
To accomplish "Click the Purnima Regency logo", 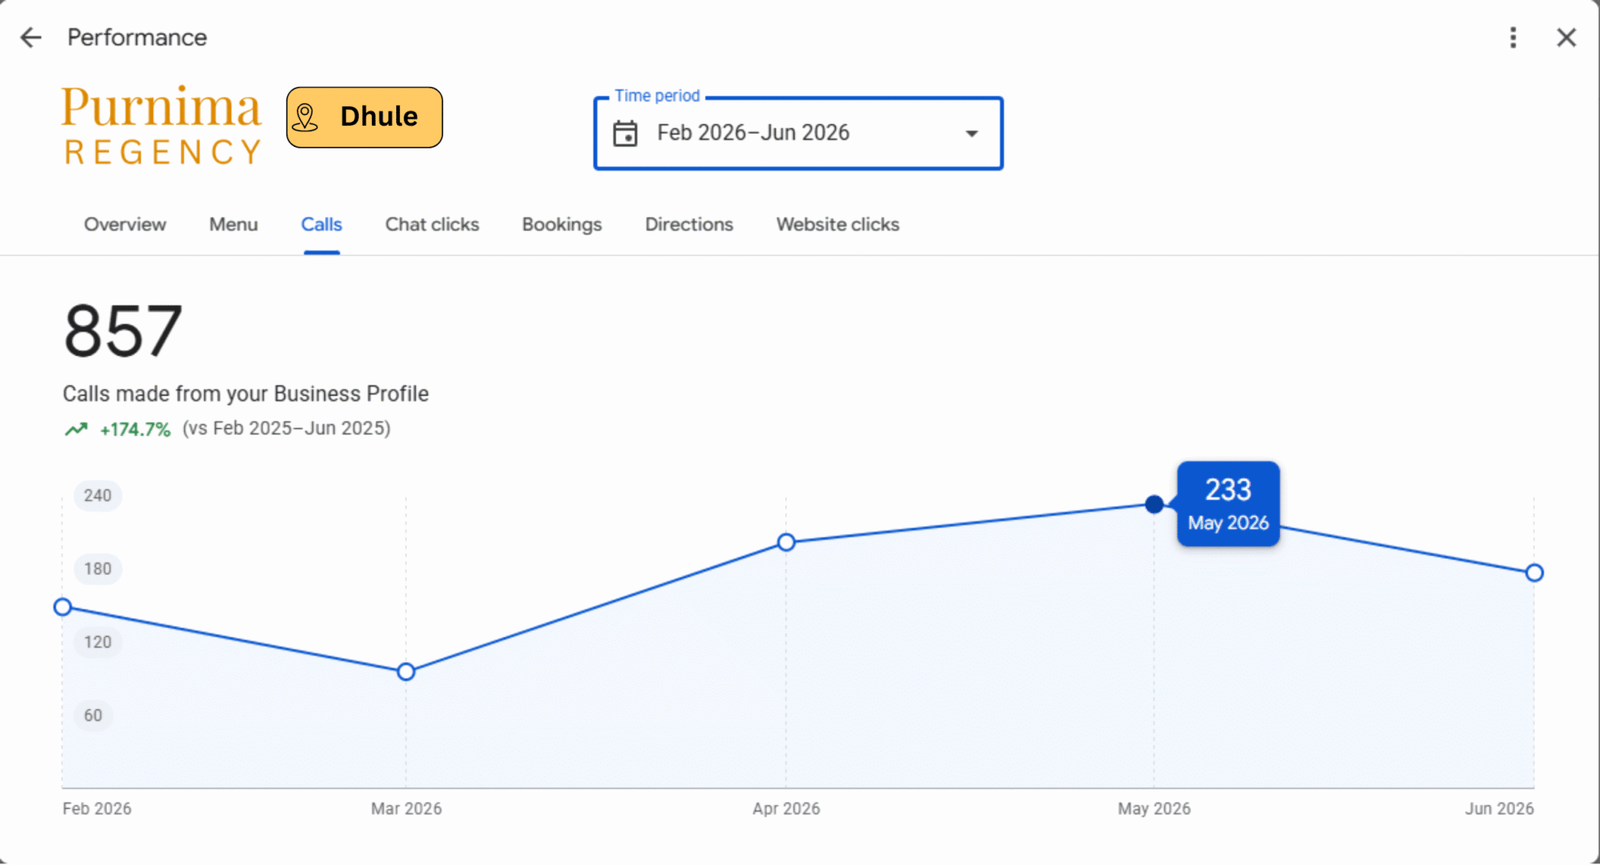I will coord(161,125).
